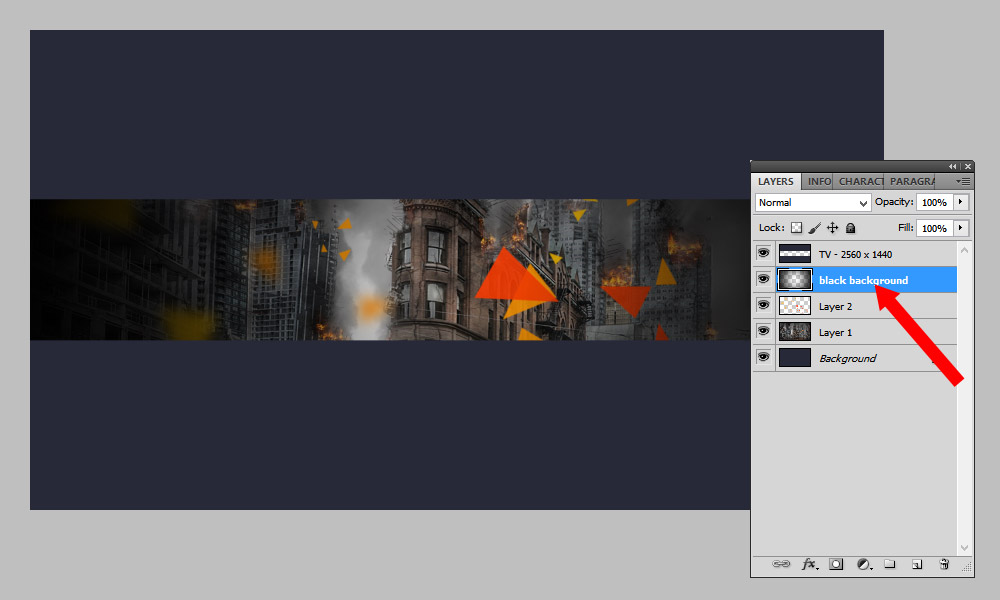
Task: Lock all with the padlock icon
Action: coord(850,228)
